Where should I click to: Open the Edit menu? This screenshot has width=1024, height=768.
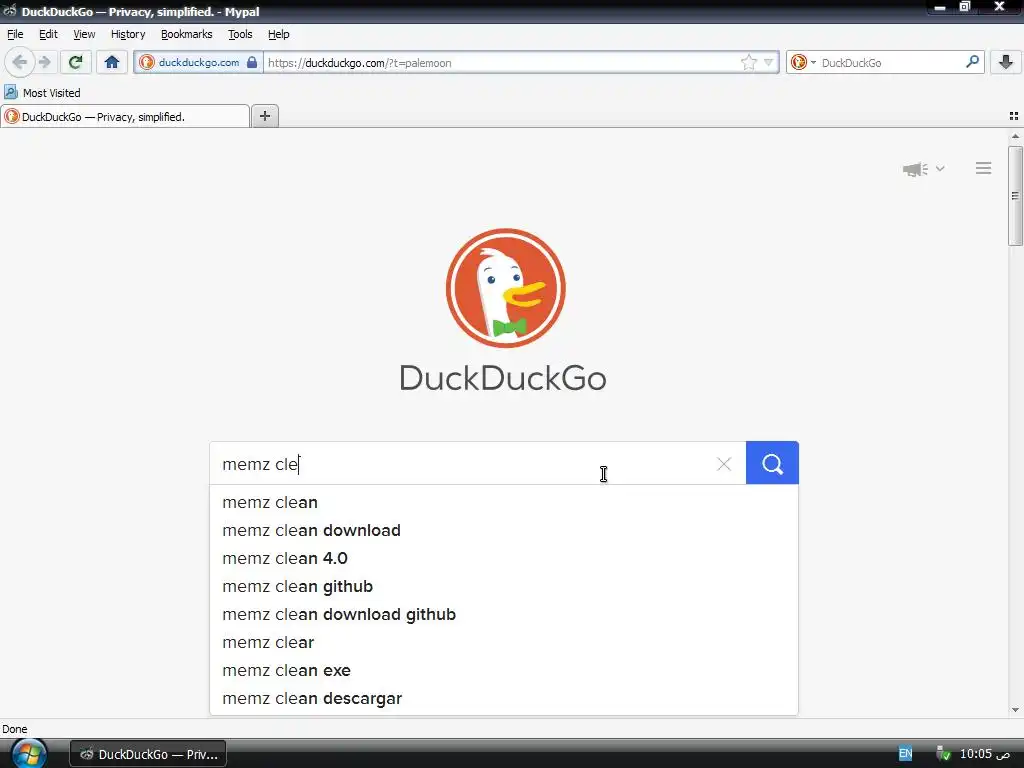click(48, 34)
